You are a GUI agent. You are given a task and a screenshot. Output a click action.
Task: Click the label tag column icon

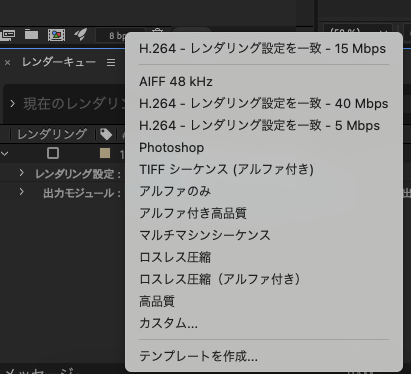point(106,134)
